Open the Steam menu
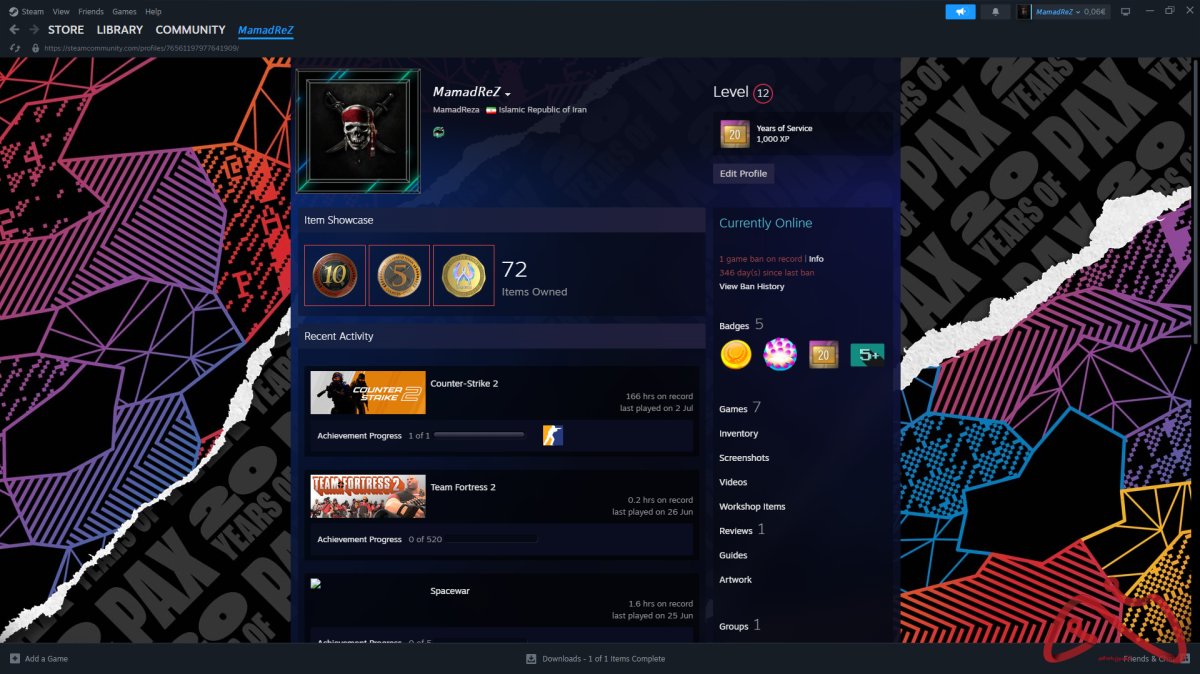The height and width of the screenshot is (674, 1200). (x=33, y=12)
